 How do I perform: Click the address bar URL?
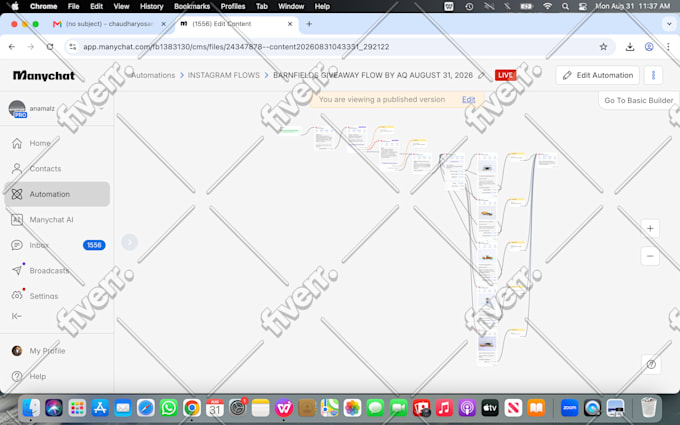(236, 47)
